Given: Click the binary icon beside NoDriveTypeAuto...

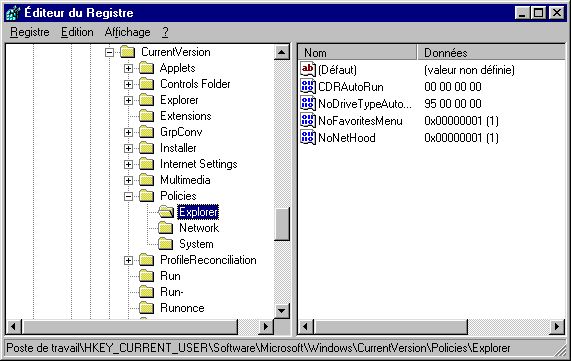Looking at the screenshot, I should tap(308, 103).
